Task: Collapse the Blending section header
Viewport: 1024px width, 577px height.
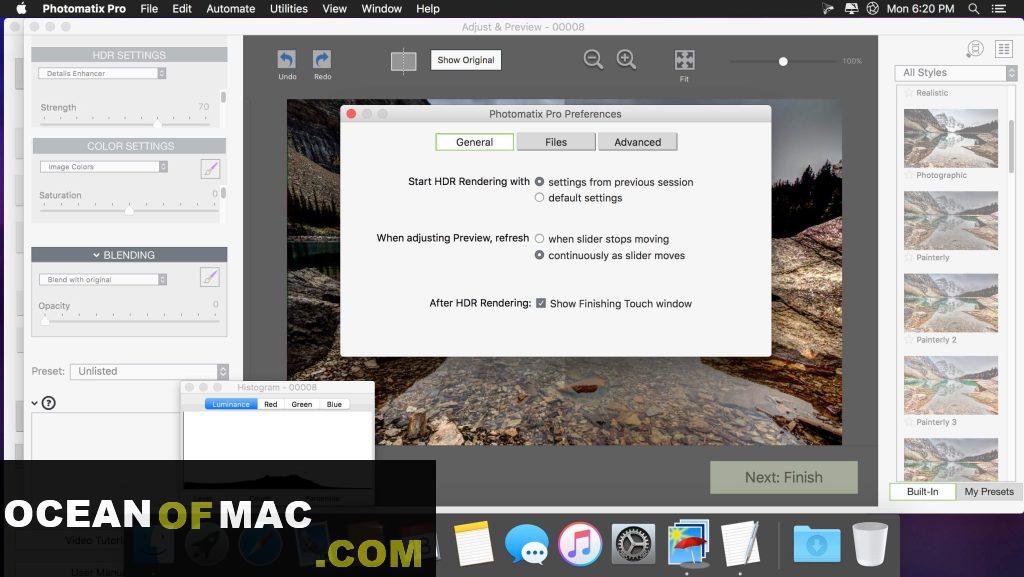Action: (x=129, y=255)
